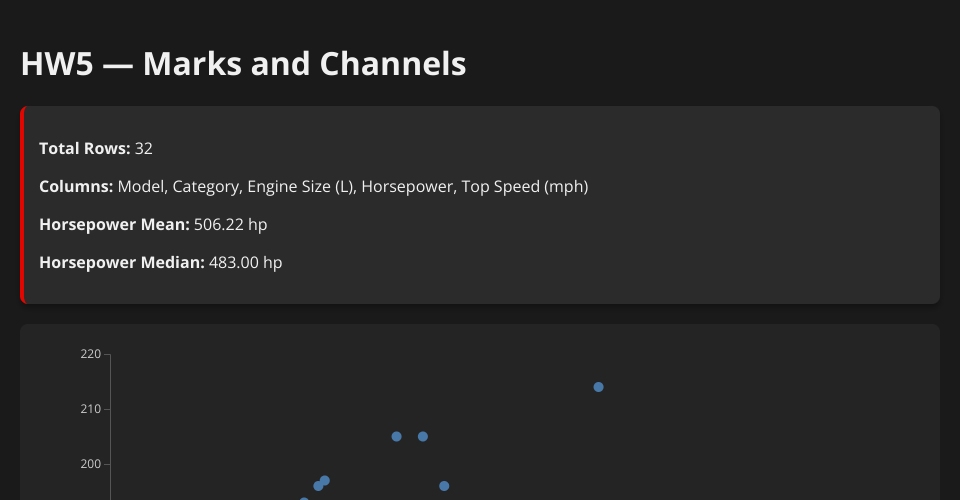Click the 200 tick label on the y-axis
The width and height of the screenshot is (960, 500).
(x=91, y=464)
